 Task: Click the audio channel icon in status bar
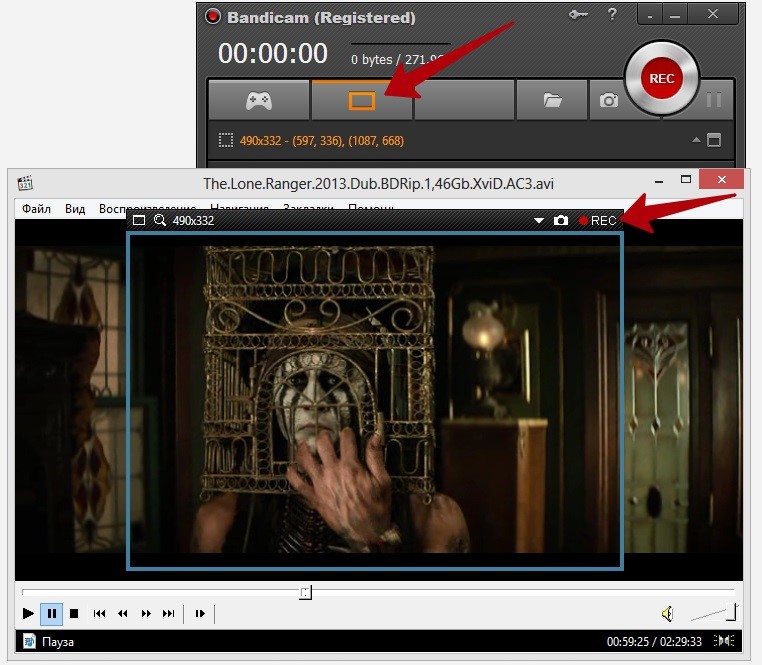click(x=724, y=641)
